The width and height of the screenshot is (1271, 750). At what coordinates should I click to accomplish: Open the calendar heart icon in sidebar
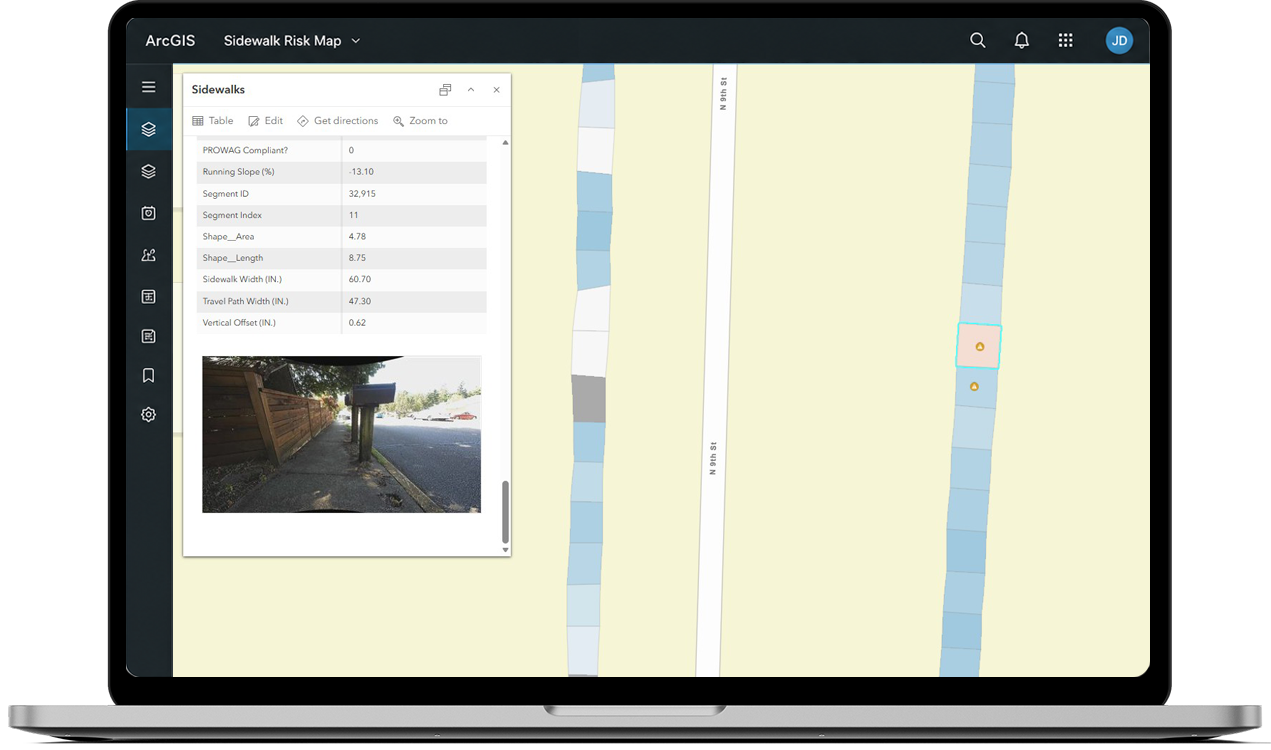coord(149,213)
